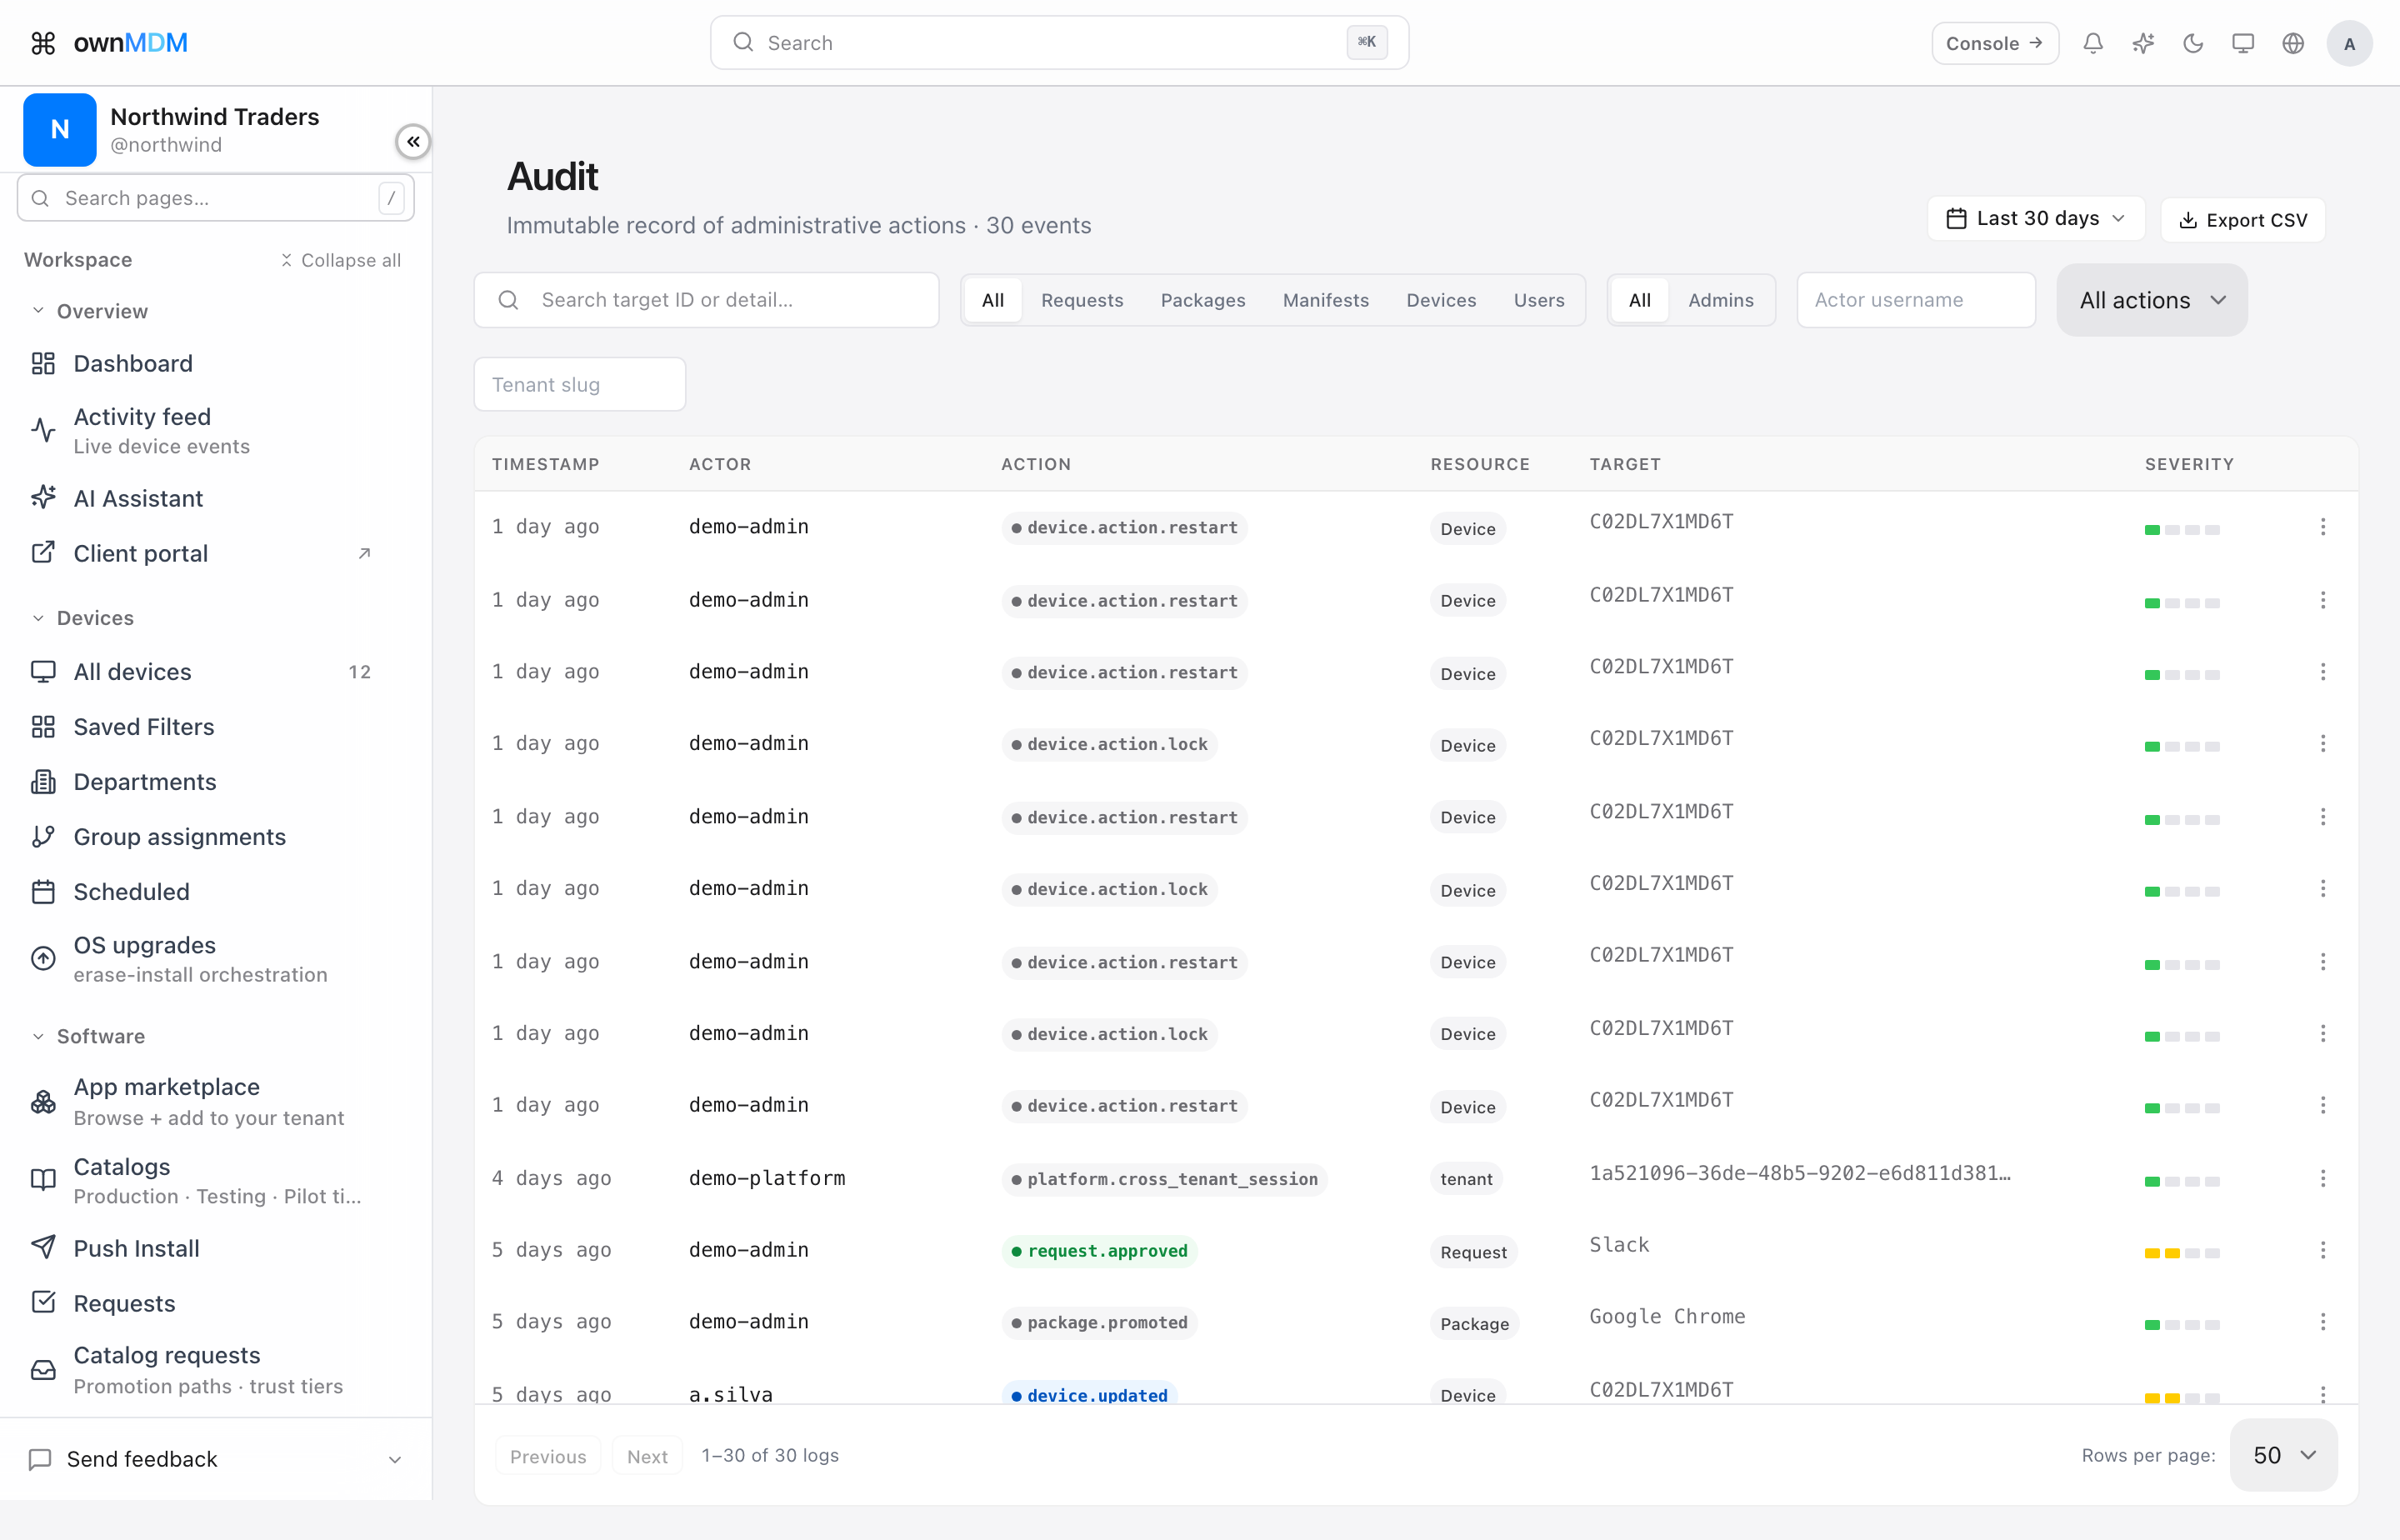Open App marketplace
The image size is (2400, 1540).
[x=202, y=1101]
